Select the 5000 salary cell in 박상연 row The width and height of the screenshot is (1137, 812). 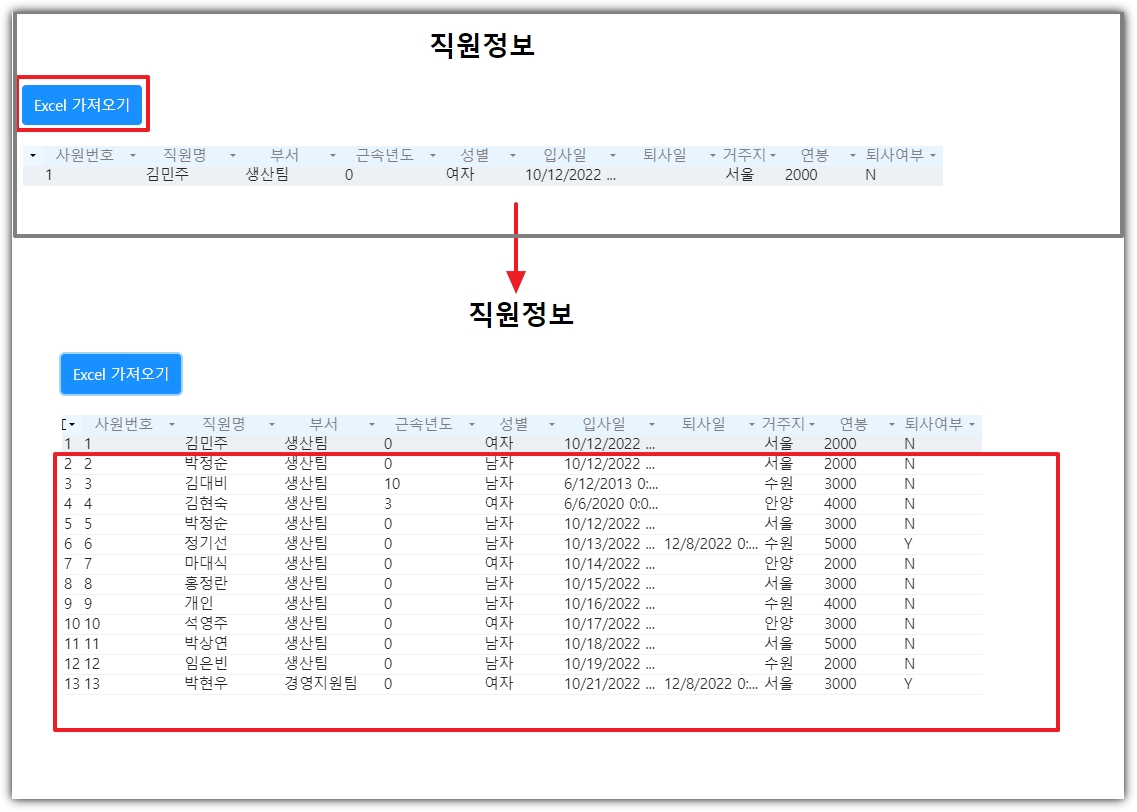840,644
